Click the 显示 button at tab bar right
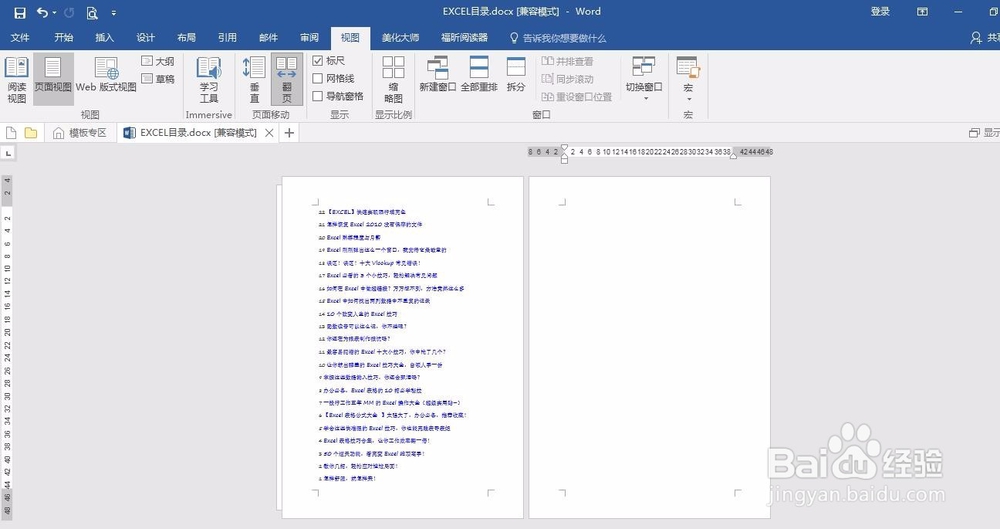1000x529 pixels. coord(984,133)
